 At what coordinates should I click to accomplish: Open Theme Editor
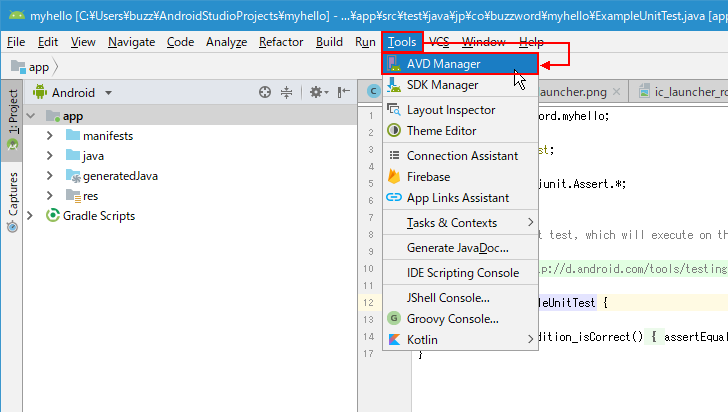[x=460, y=131]
